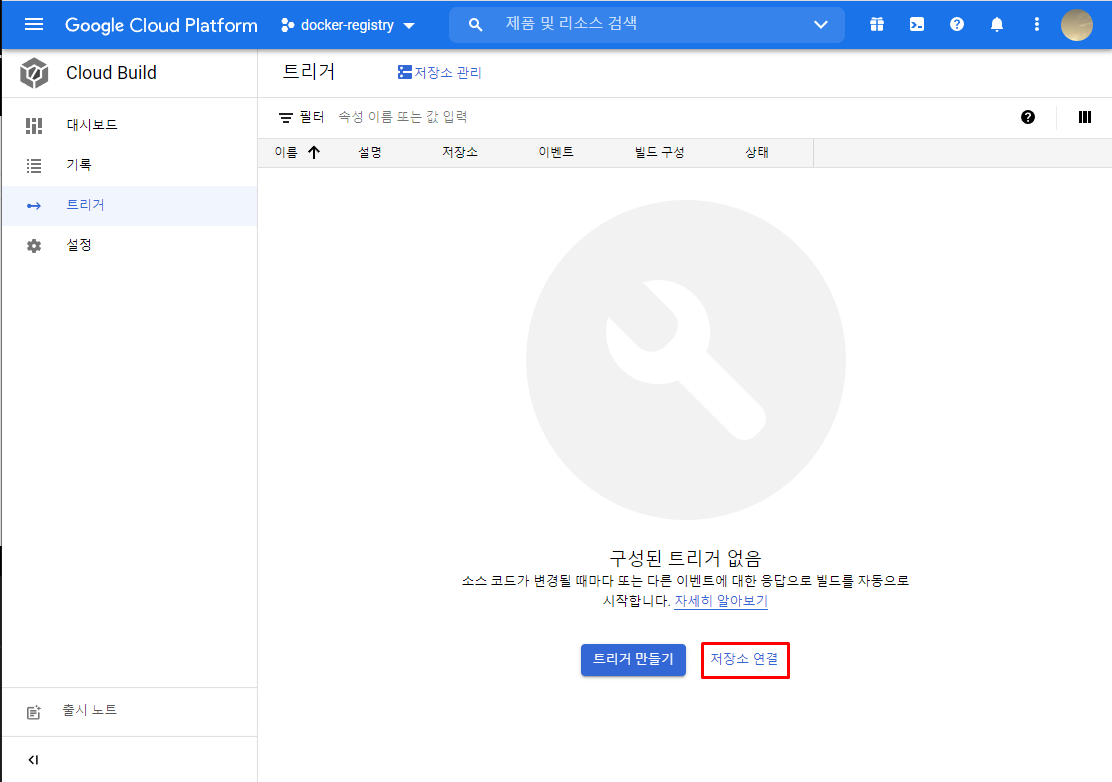
Task: Open the filter help question icon
Action: point(1028,118)
